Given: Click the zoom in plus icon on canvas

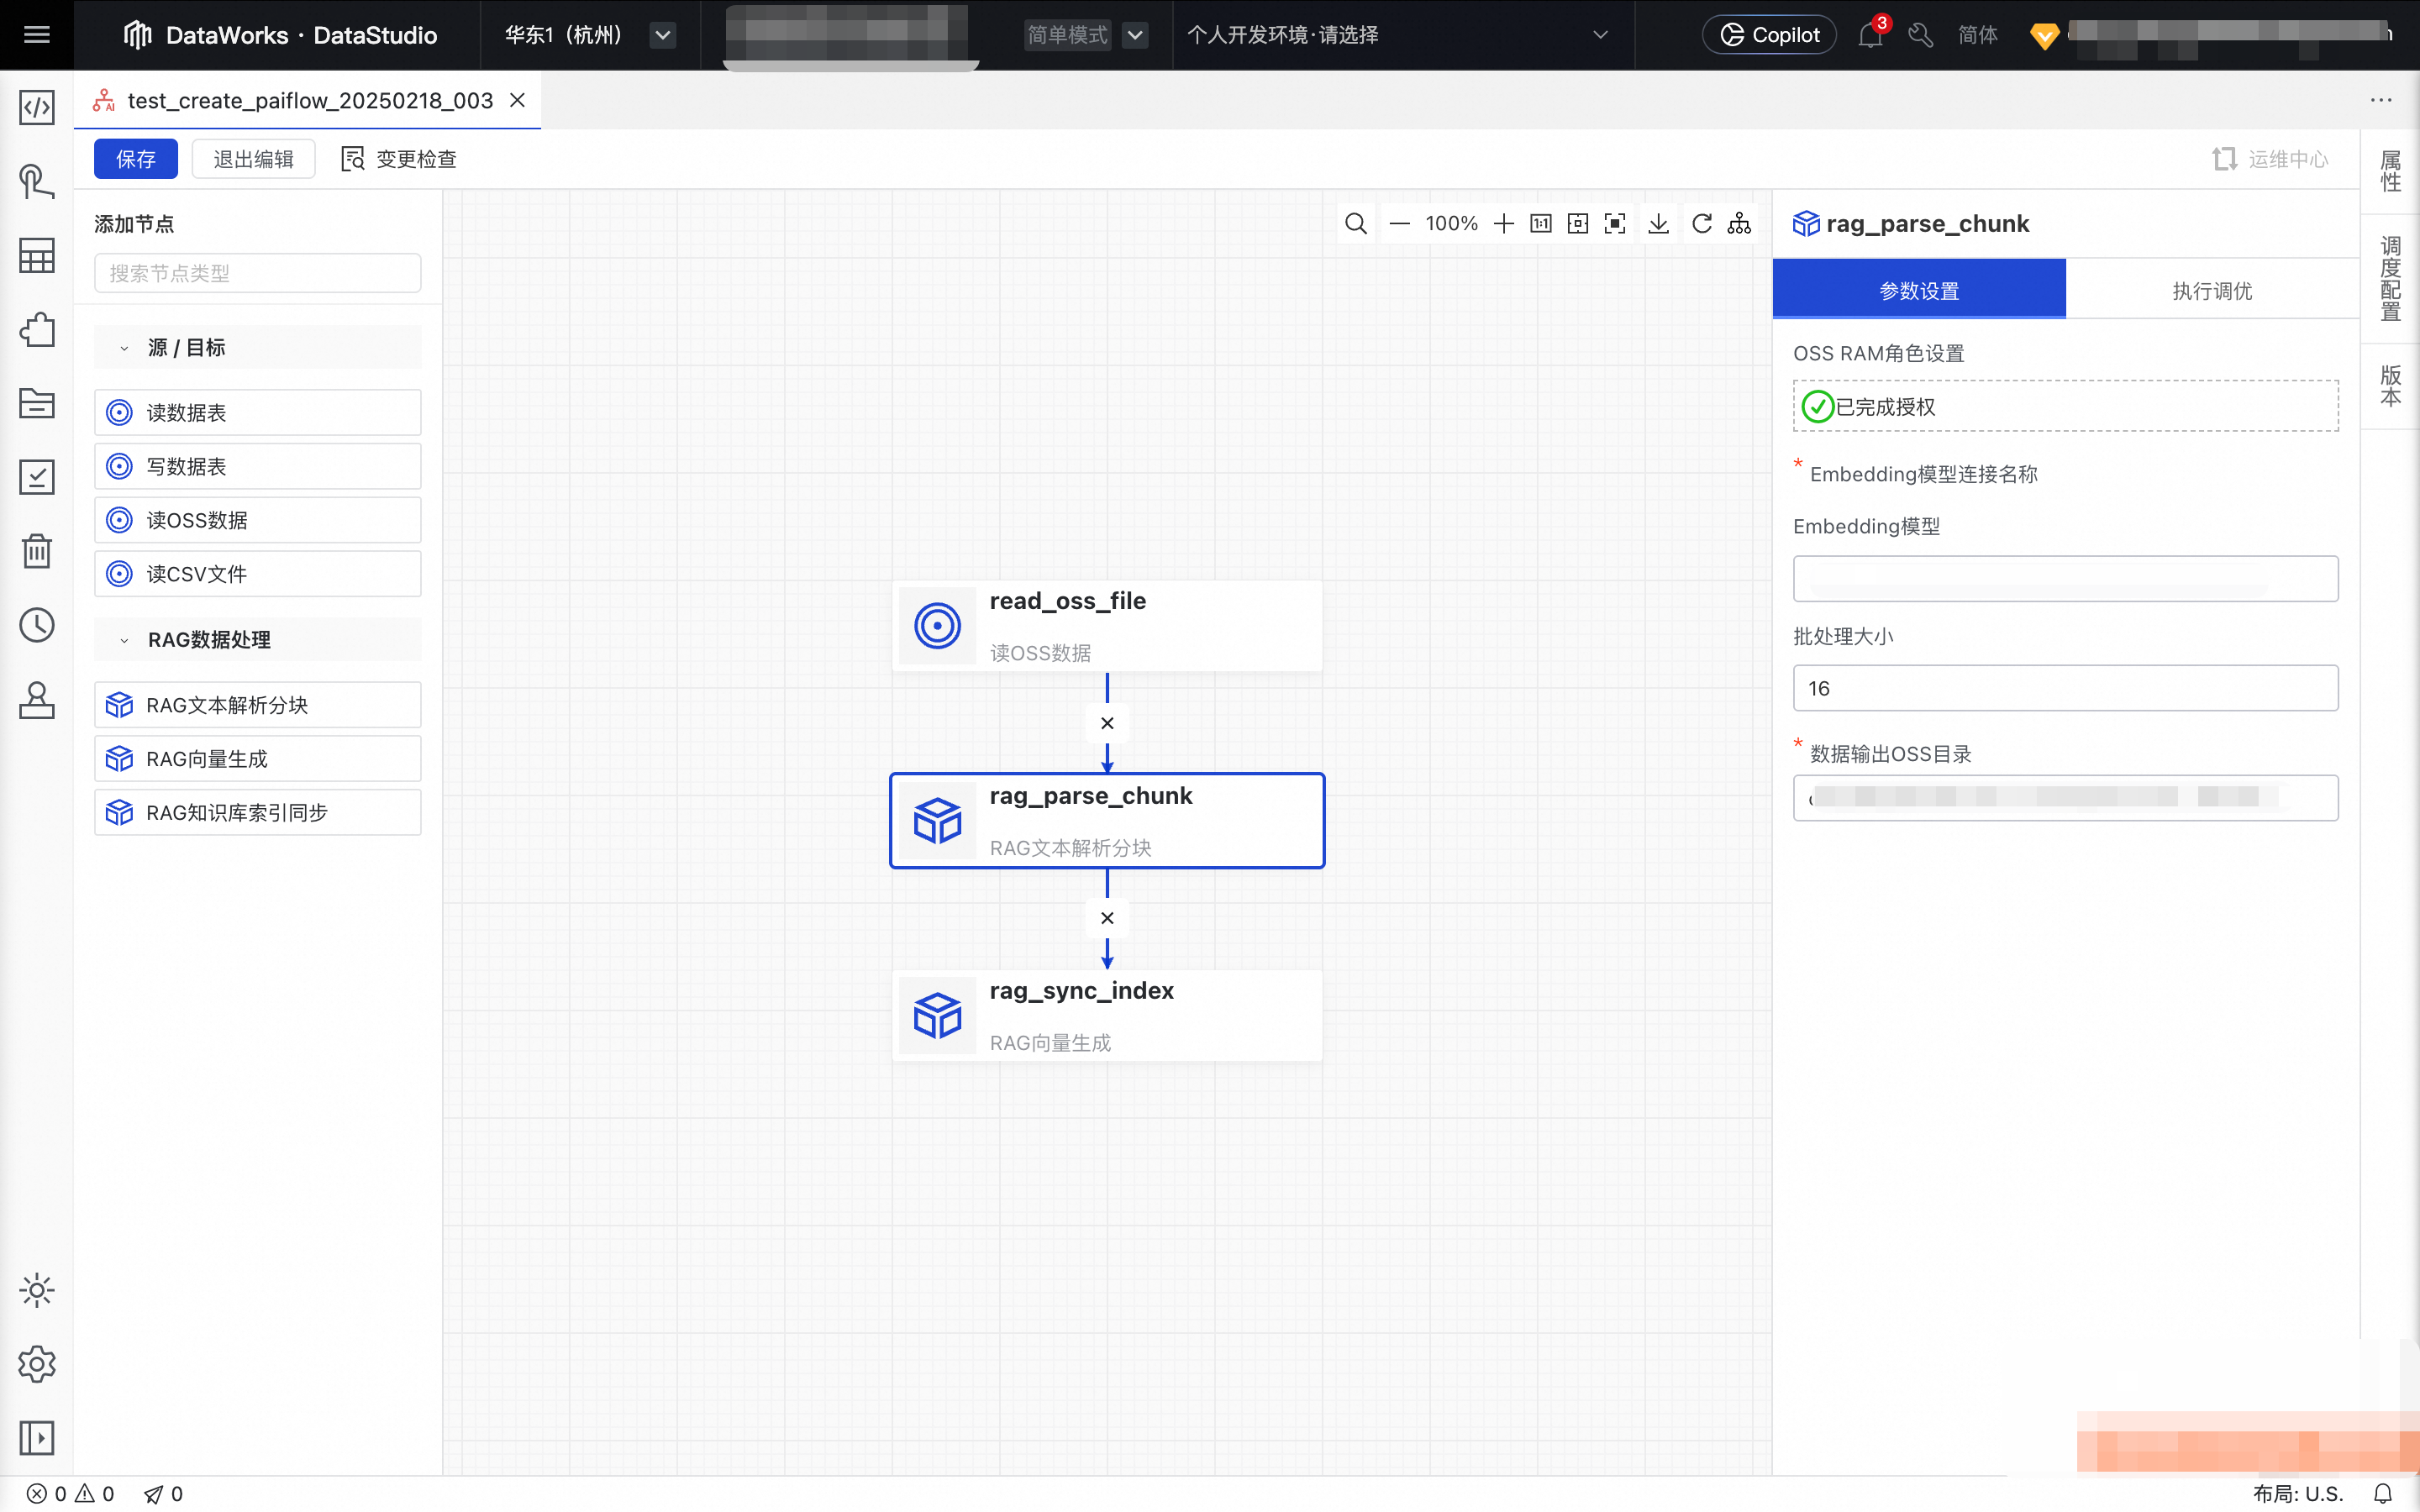Looking at the screenshot, I should (1504, 223).
